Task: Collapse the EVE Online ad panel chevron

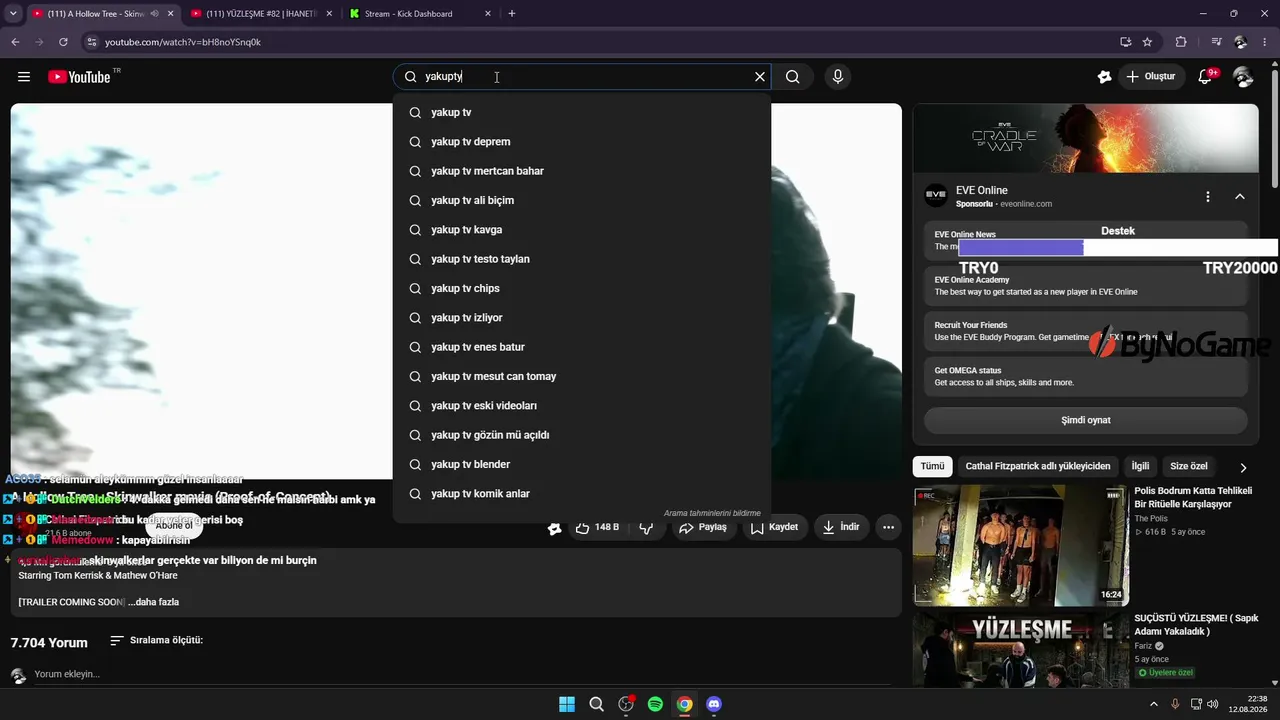Action: [x=1240, y=197]
